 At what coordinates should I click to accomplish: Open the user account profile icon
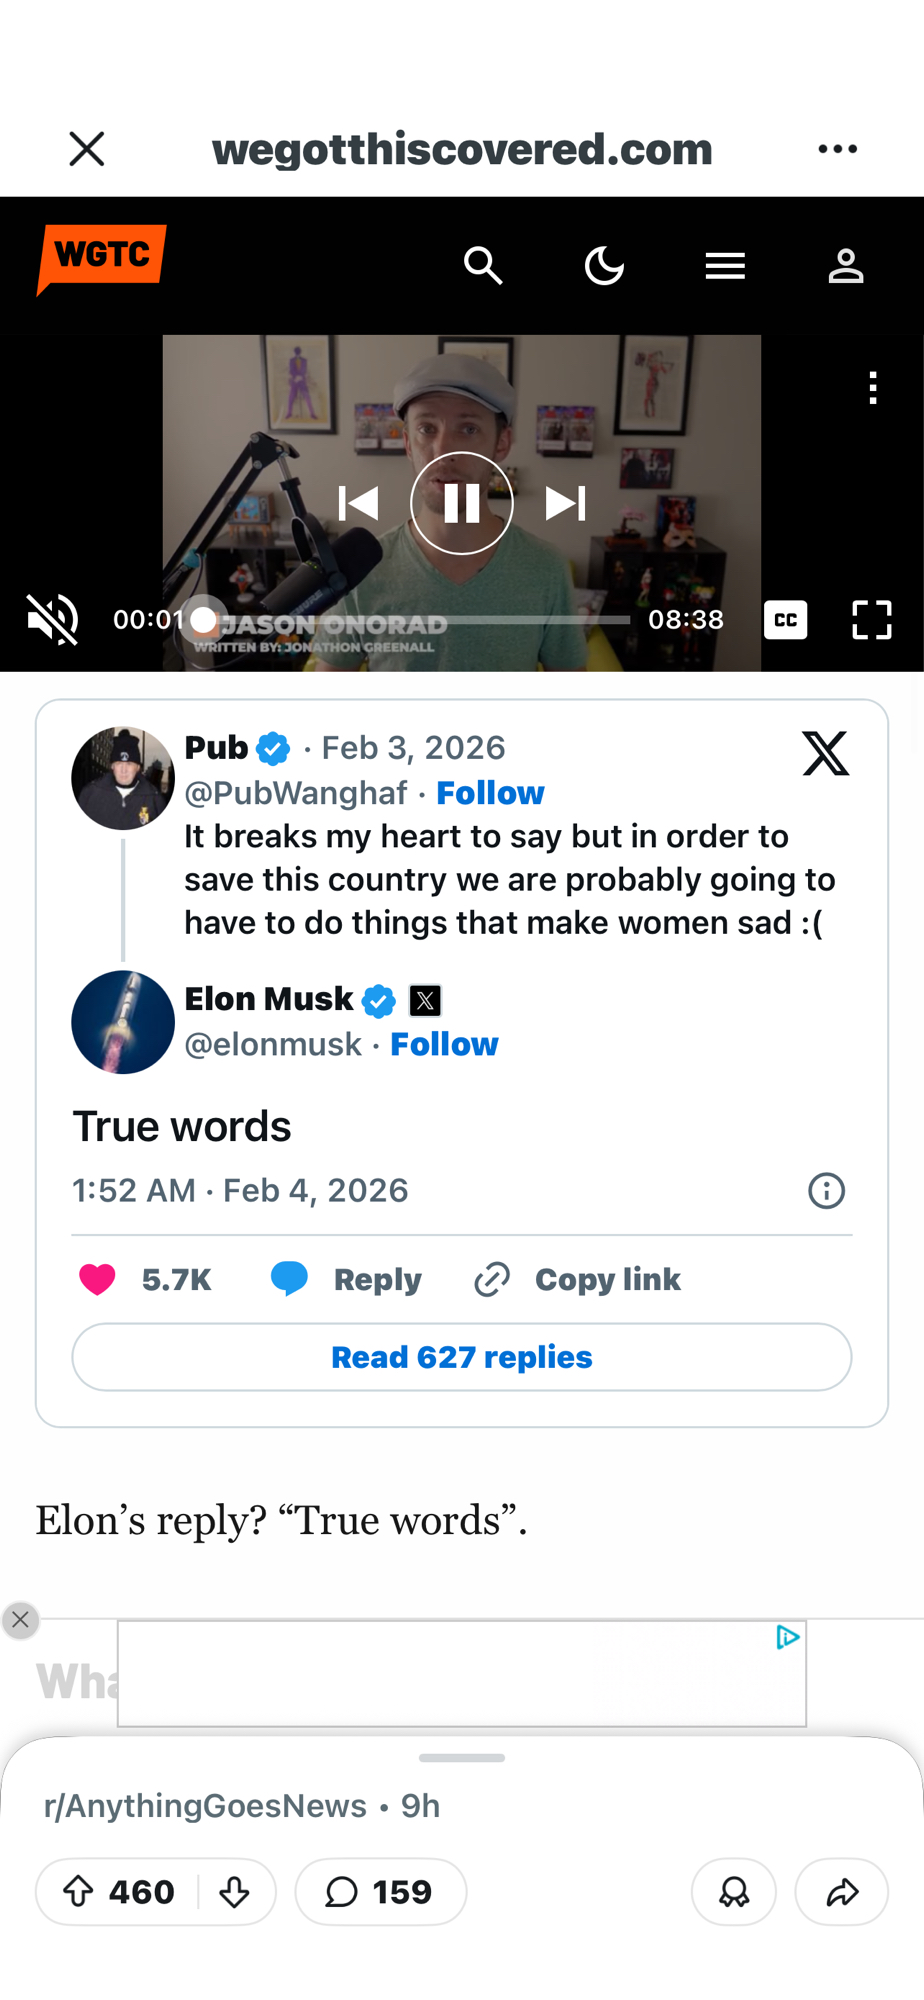(846, 266)
